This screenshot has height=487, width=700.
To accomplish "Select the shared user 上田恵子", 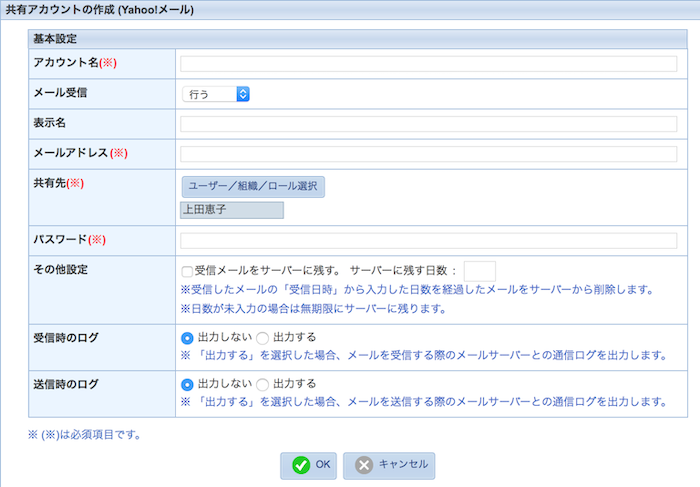I will pos(232,210).
